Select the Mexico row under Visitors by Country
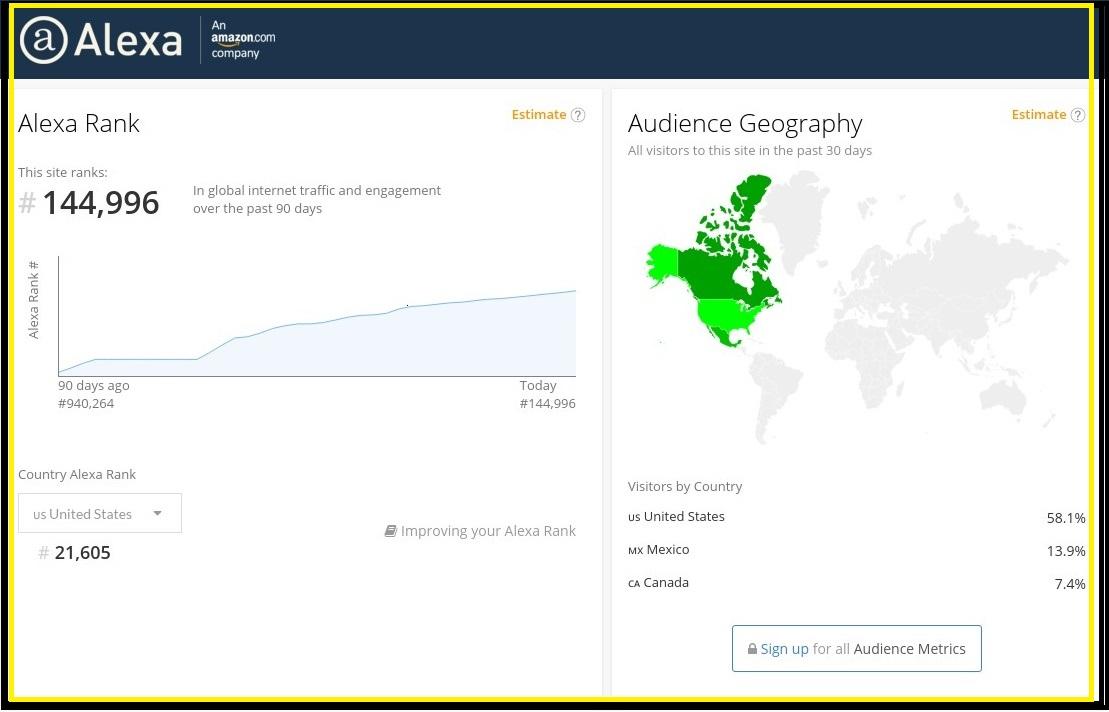 660,549
